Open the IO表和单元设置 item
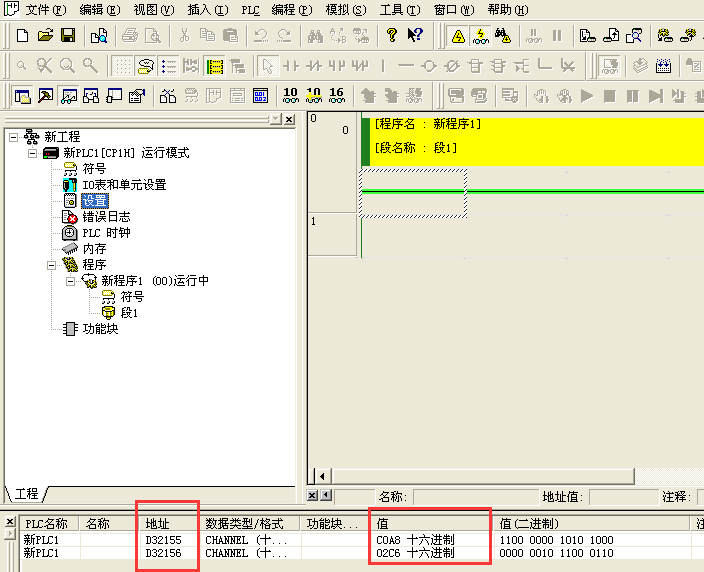Screen dimensions: 704x572 coord(123,185)
